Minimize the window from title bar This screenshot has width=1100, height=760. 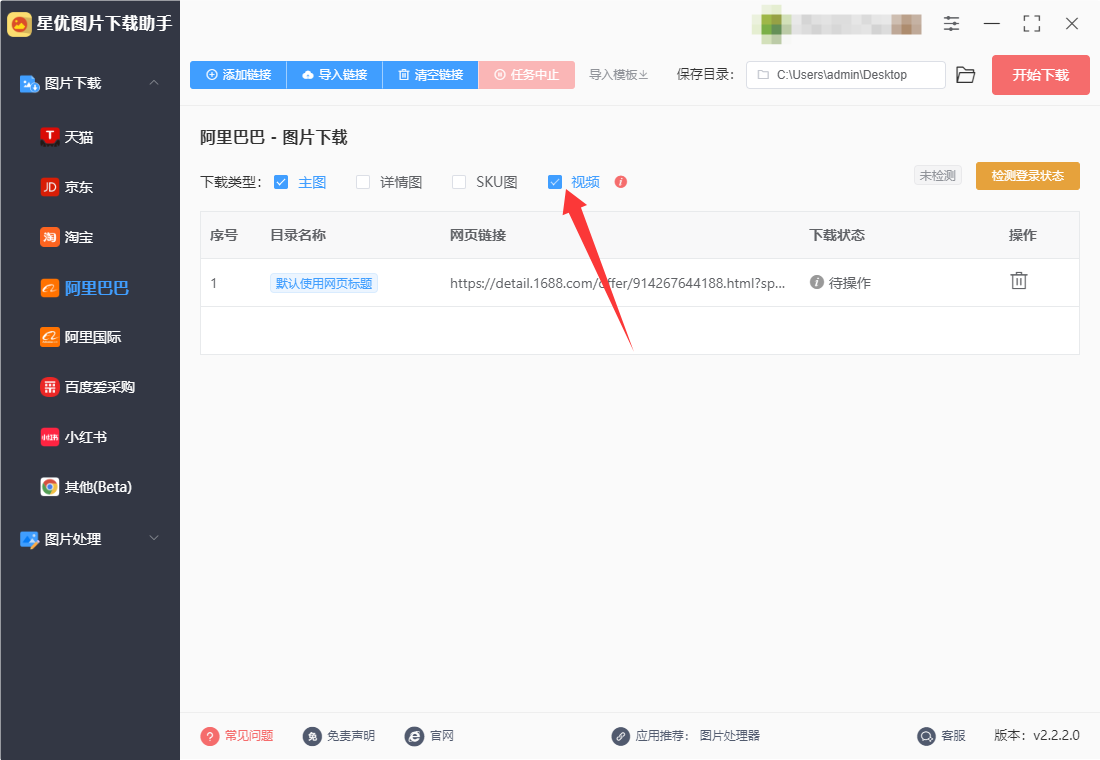coord(992,24)
